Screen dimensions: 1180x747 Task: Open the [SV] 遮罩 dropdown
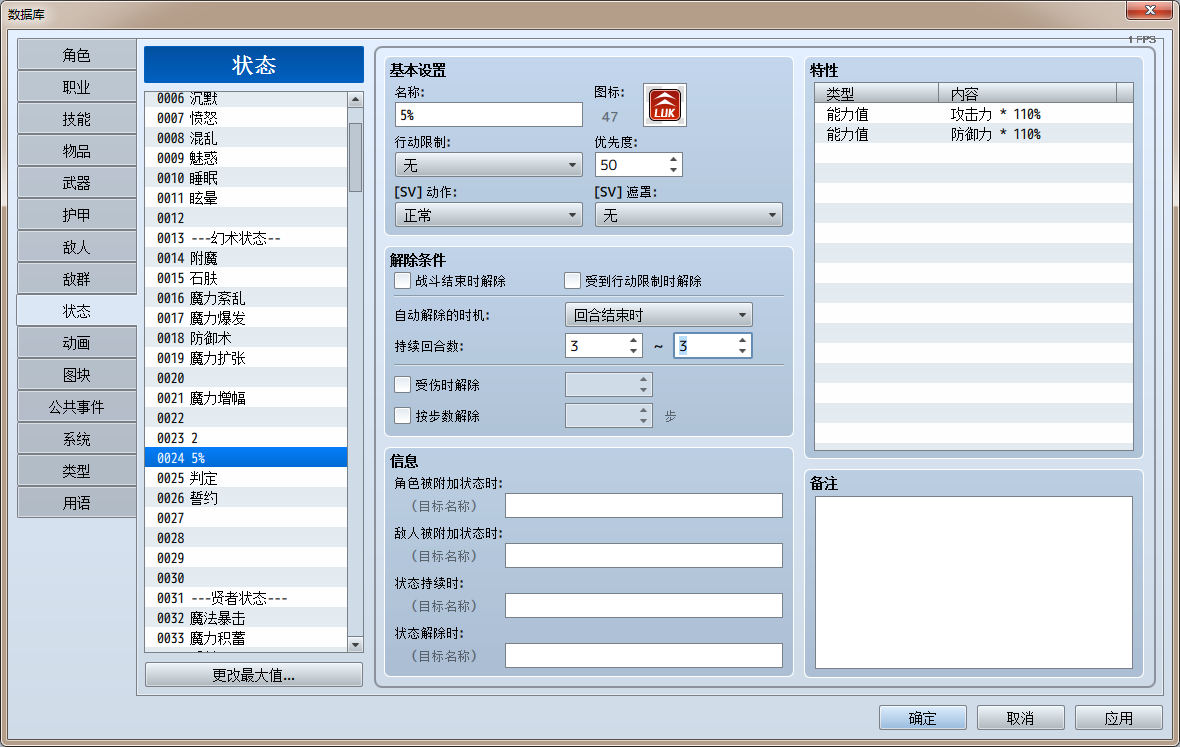click(x=689, y=215)
